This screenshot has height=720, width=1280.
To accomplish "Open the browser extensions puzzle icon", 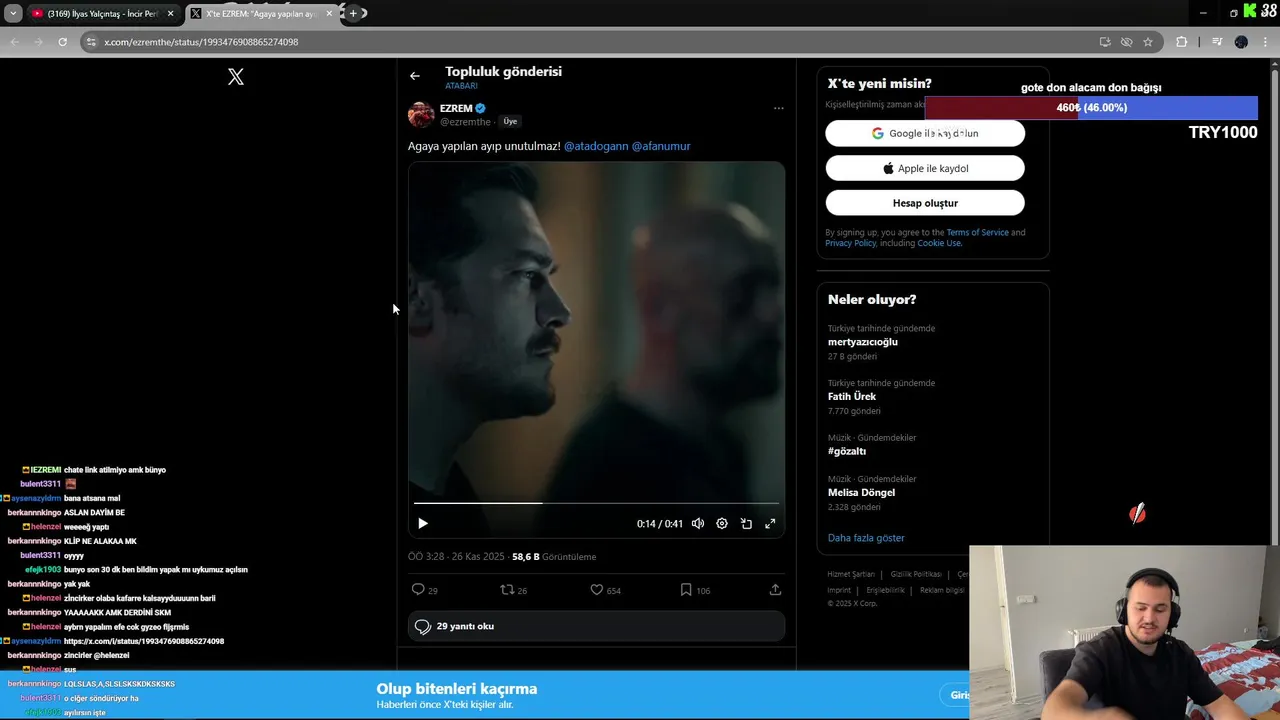I will tap(1182, 42).
